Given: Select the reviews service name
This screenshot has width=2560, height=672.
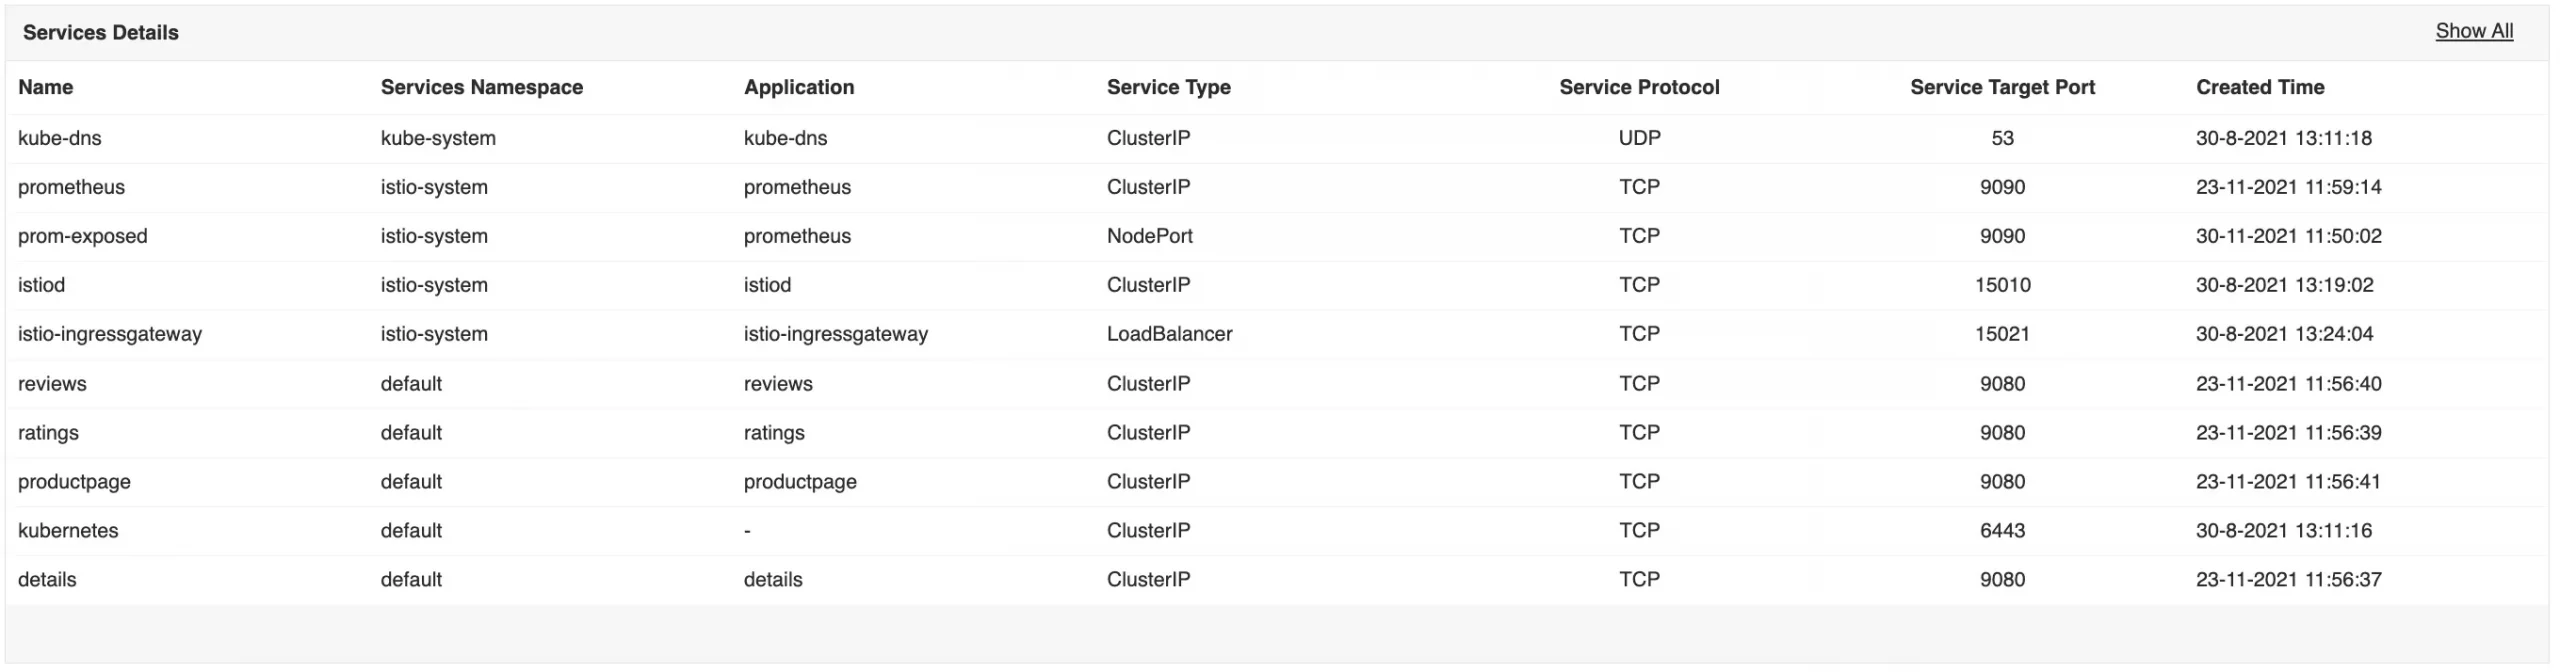Looking at the screenshot, I should 52,384.
